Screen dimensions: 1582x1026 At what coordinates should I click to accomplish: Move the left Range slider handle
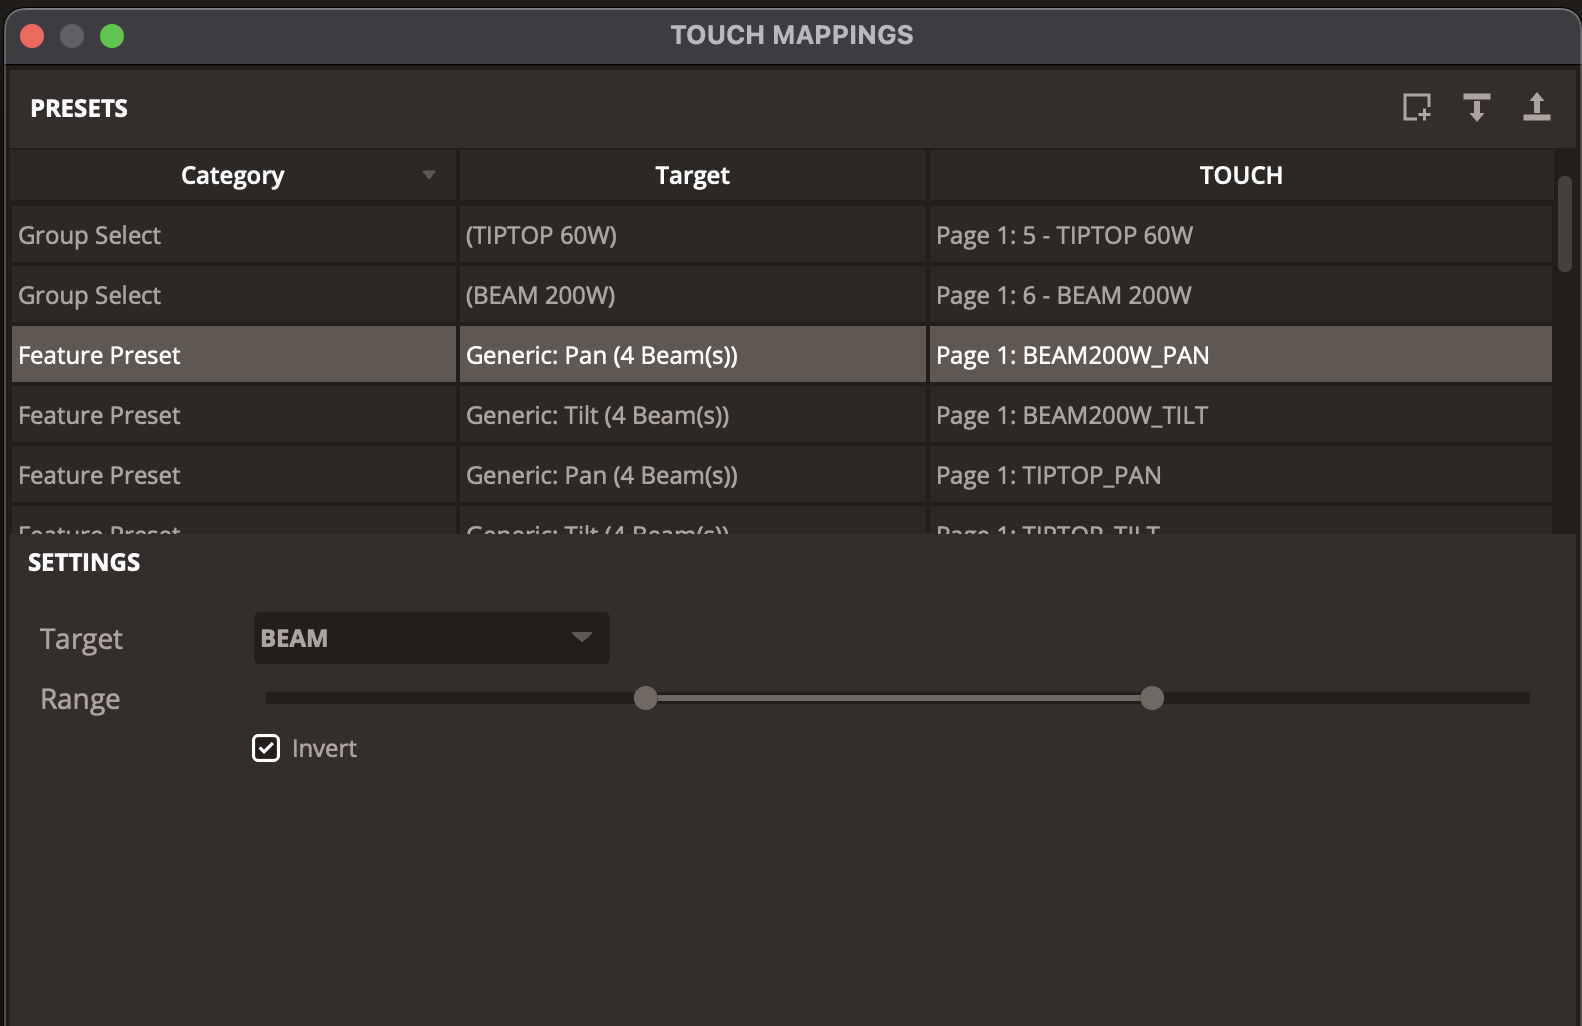point(646,698)
